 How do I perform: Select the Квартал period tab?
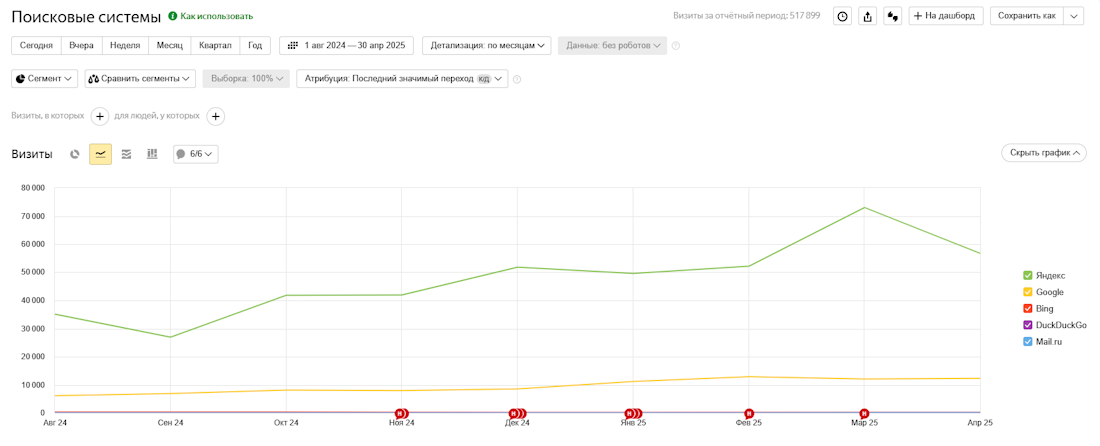pyautogui.click(x=215, y=45)
